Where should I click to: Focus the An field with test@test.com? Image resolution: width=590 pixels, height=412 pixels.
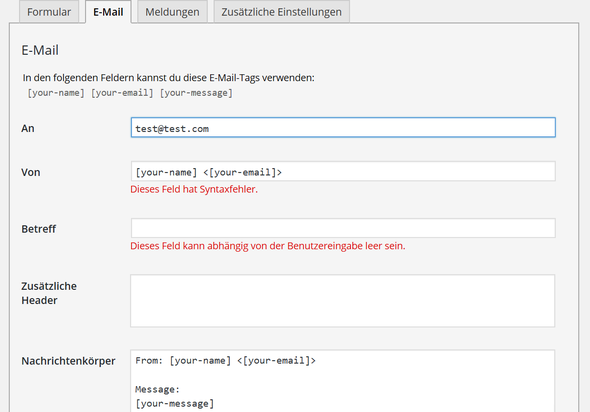coord(343,128)
